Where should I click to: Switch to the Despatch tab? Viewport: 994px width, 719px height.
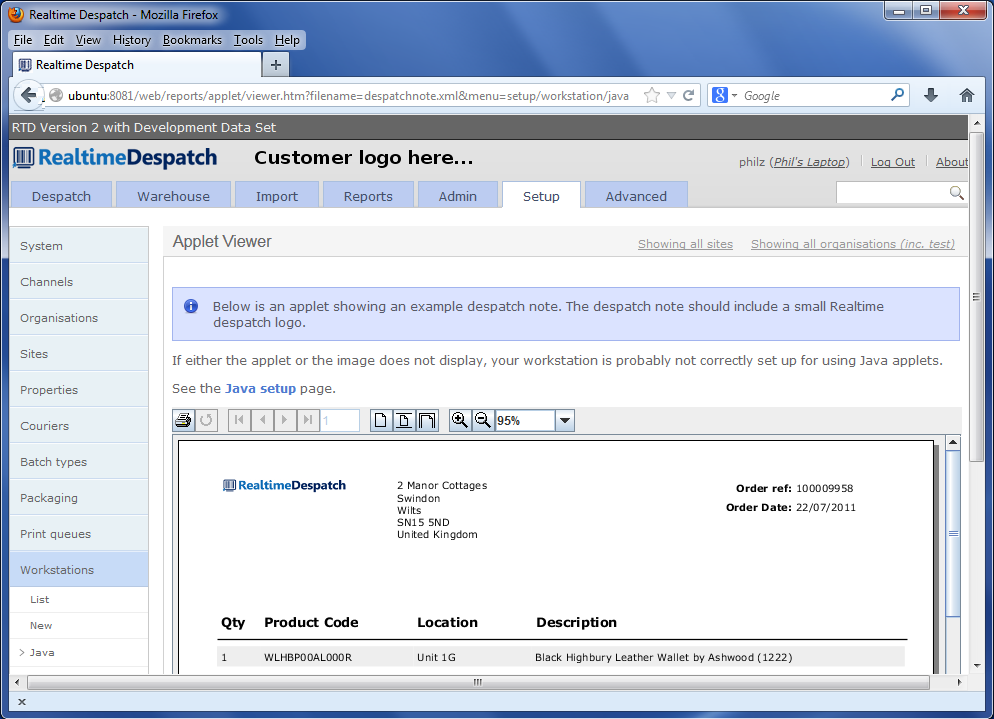point(61,195)
